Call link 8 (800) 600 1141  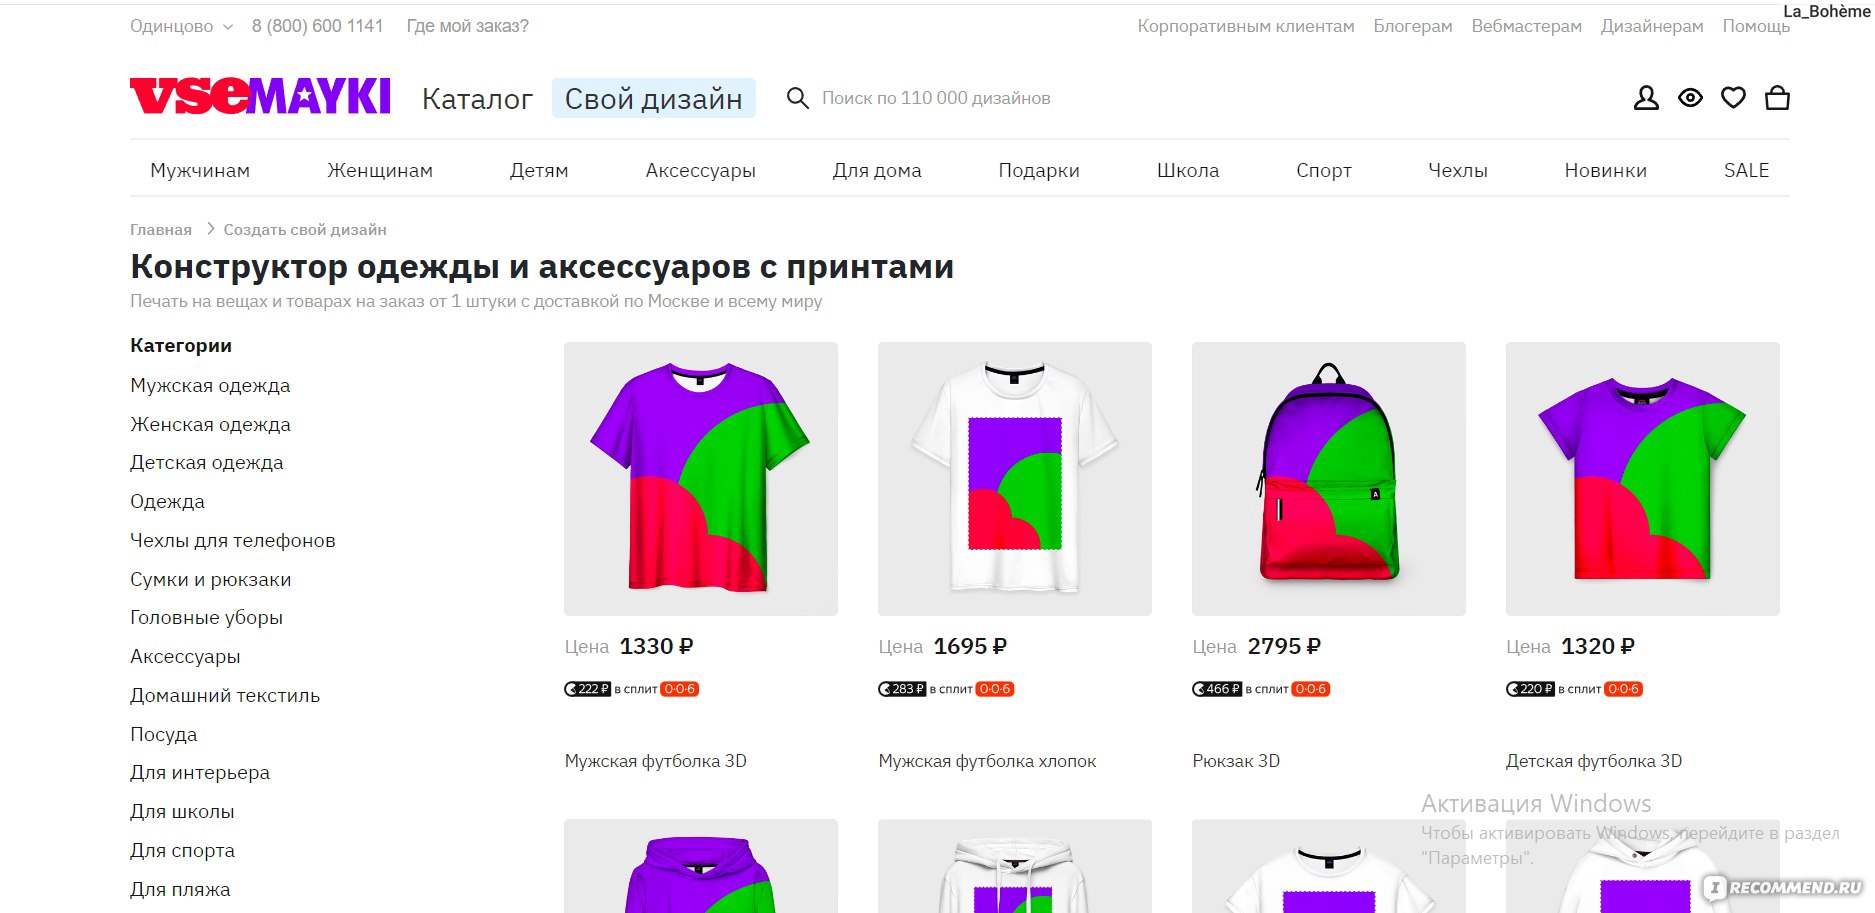click(x=317, y=26)
